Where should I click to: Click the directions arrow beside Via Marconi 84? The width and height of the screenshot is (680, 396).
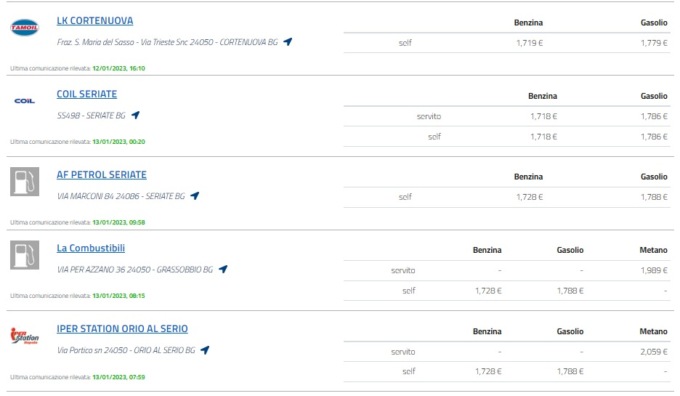[x=195, y=196]
